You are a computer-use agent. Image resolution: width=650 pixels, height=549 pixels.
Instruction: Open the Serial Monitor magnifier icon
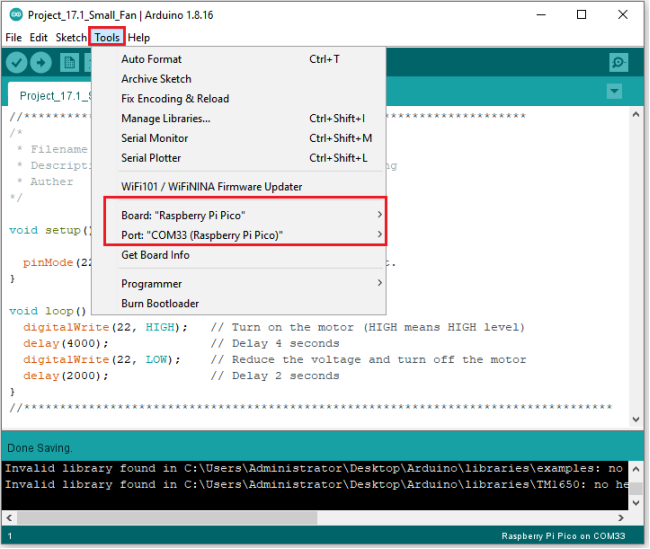click(618, 63)
